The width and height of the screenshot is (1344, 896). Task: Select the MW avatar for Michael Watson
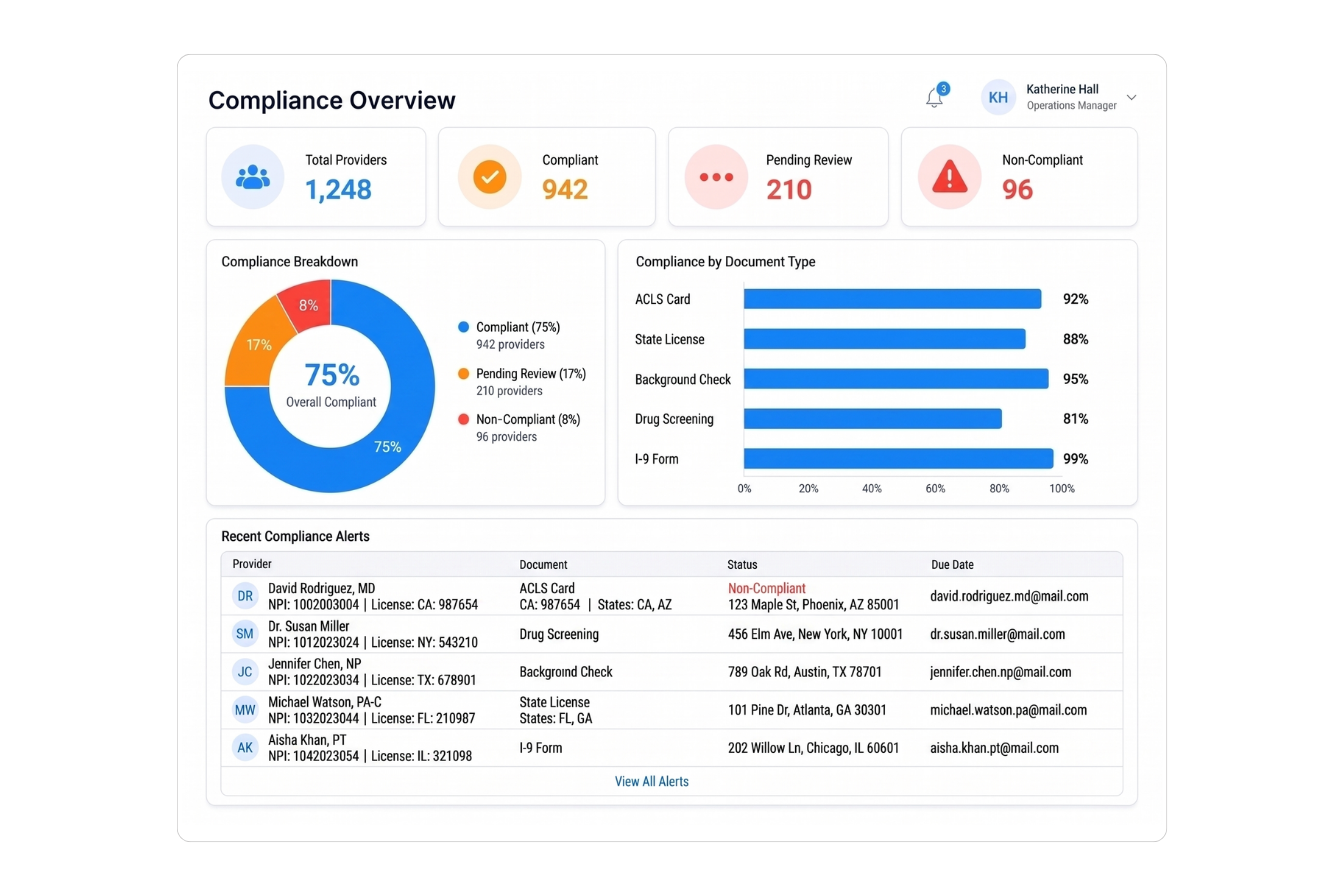tap(245, 709)
